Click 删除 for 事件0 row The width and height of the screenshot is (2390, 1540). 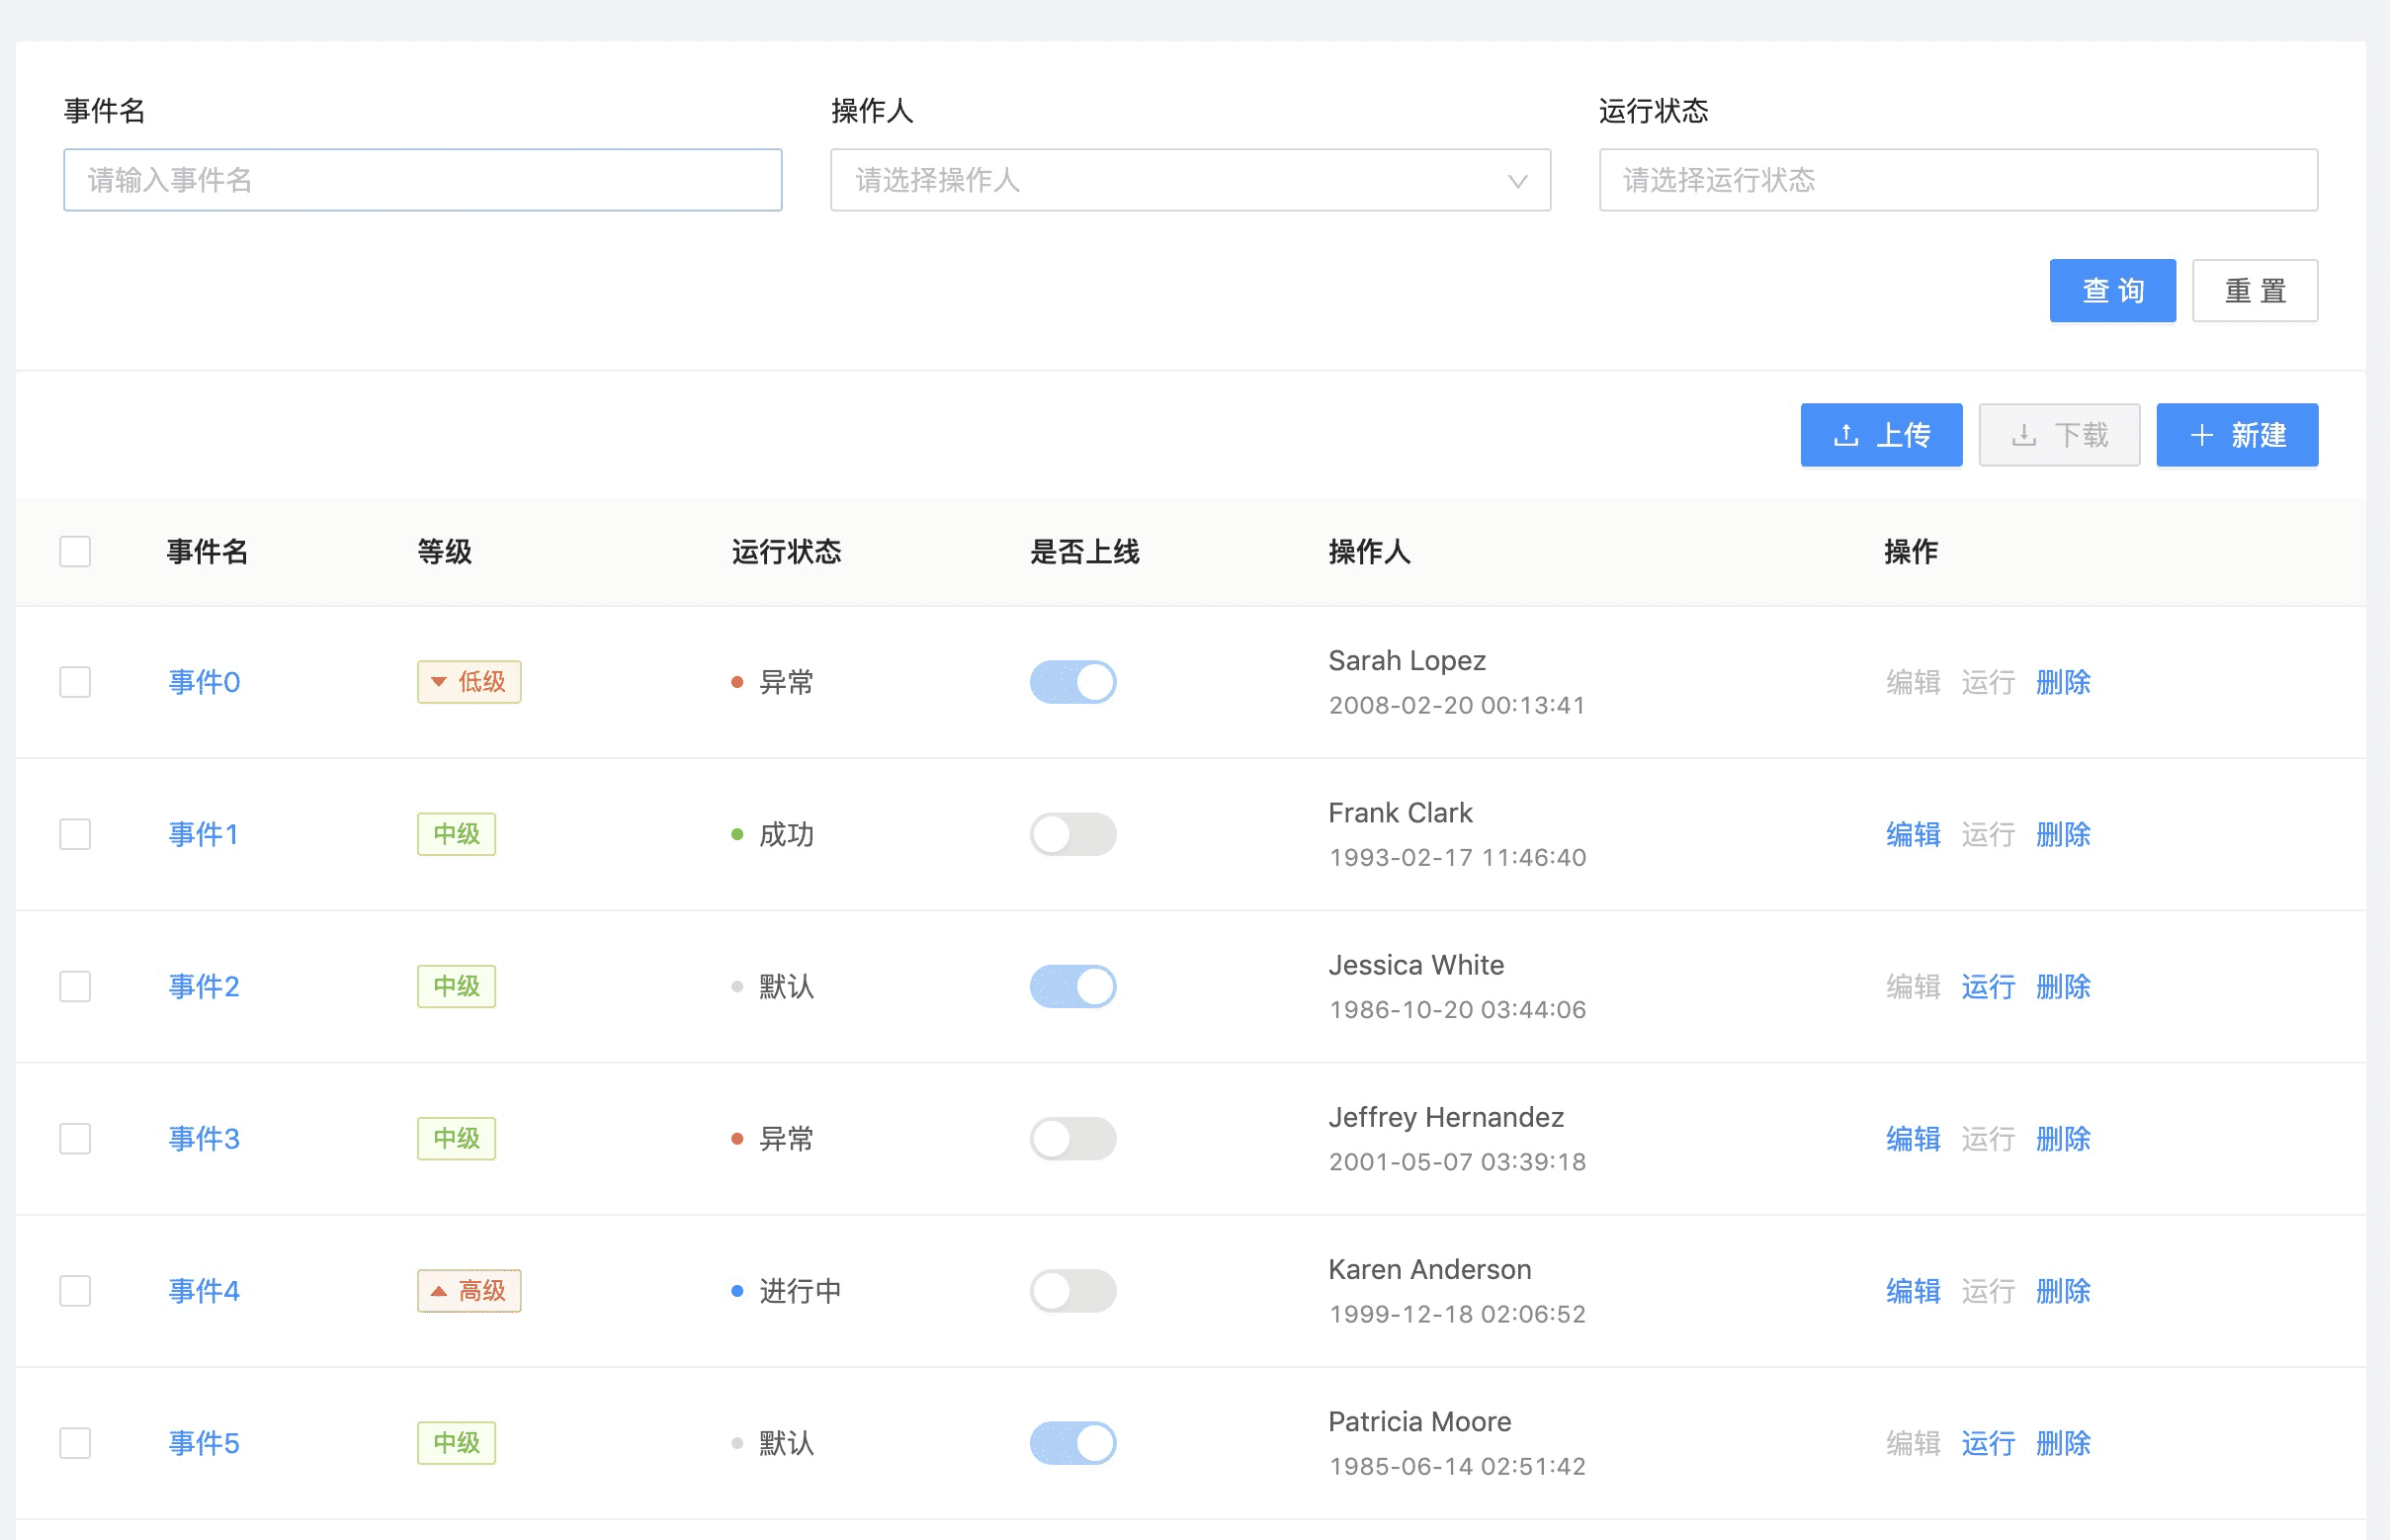pyautogui.click(x=2063, y=682)
